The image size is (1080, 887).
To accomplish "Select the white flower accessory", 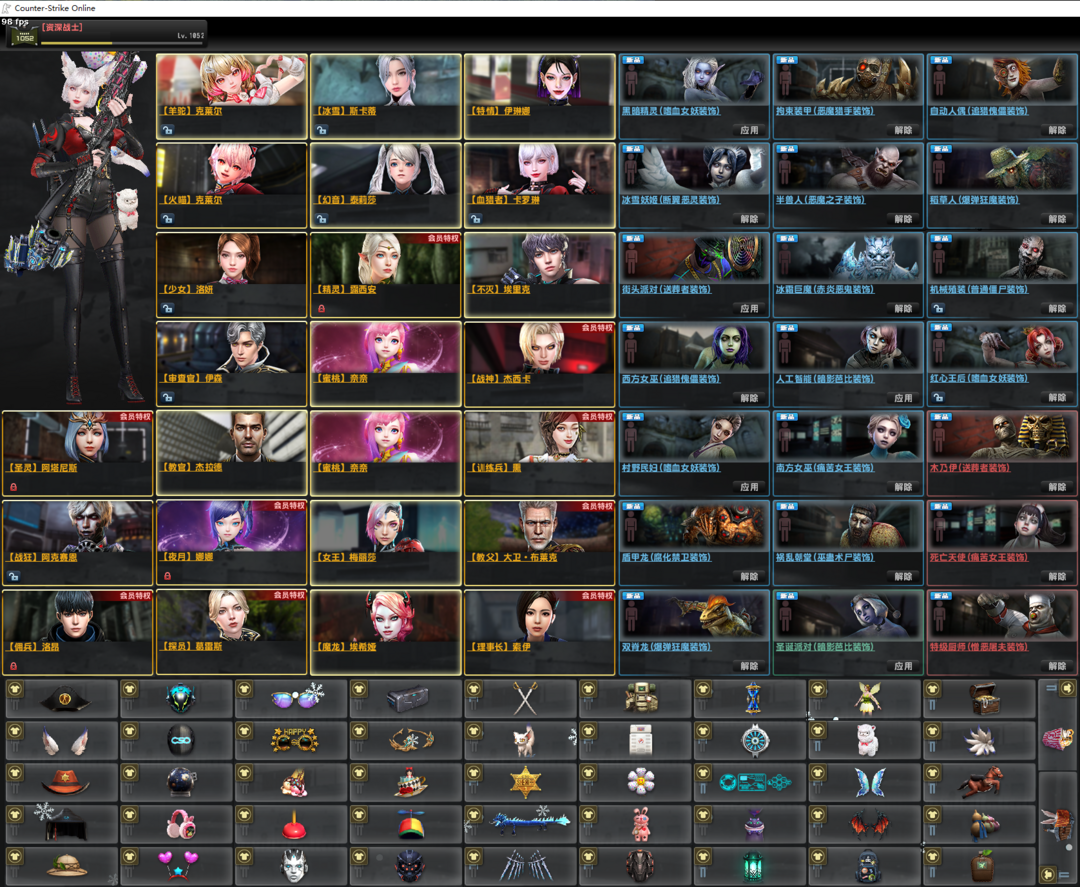I will pos(641,782).
